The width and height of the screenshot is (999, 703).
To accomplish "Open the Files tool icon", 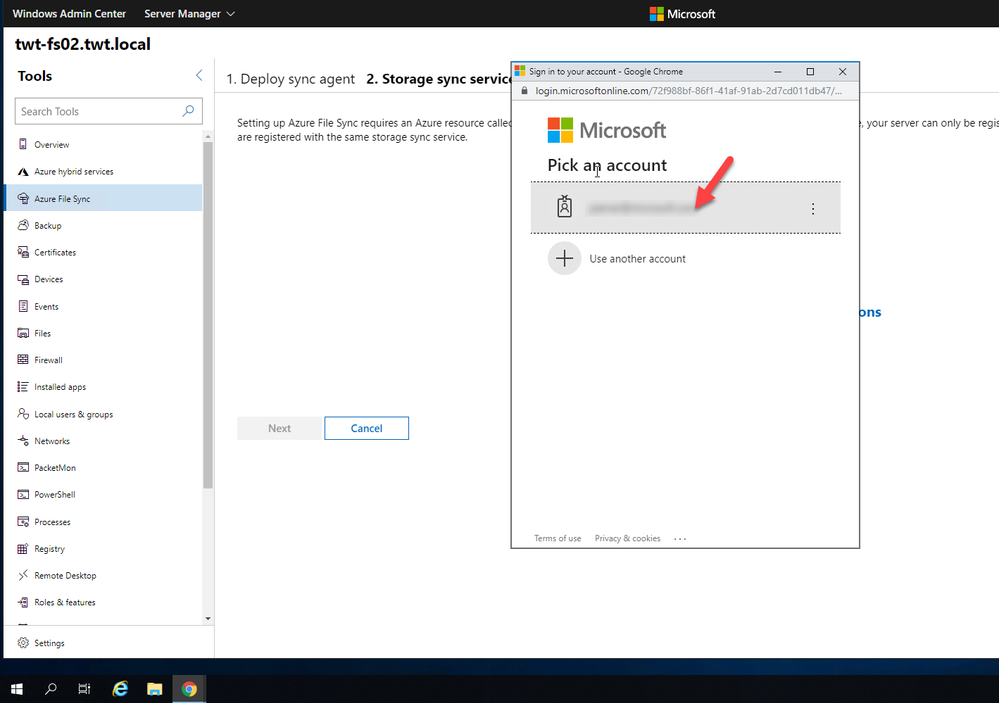I will point(23,333).
